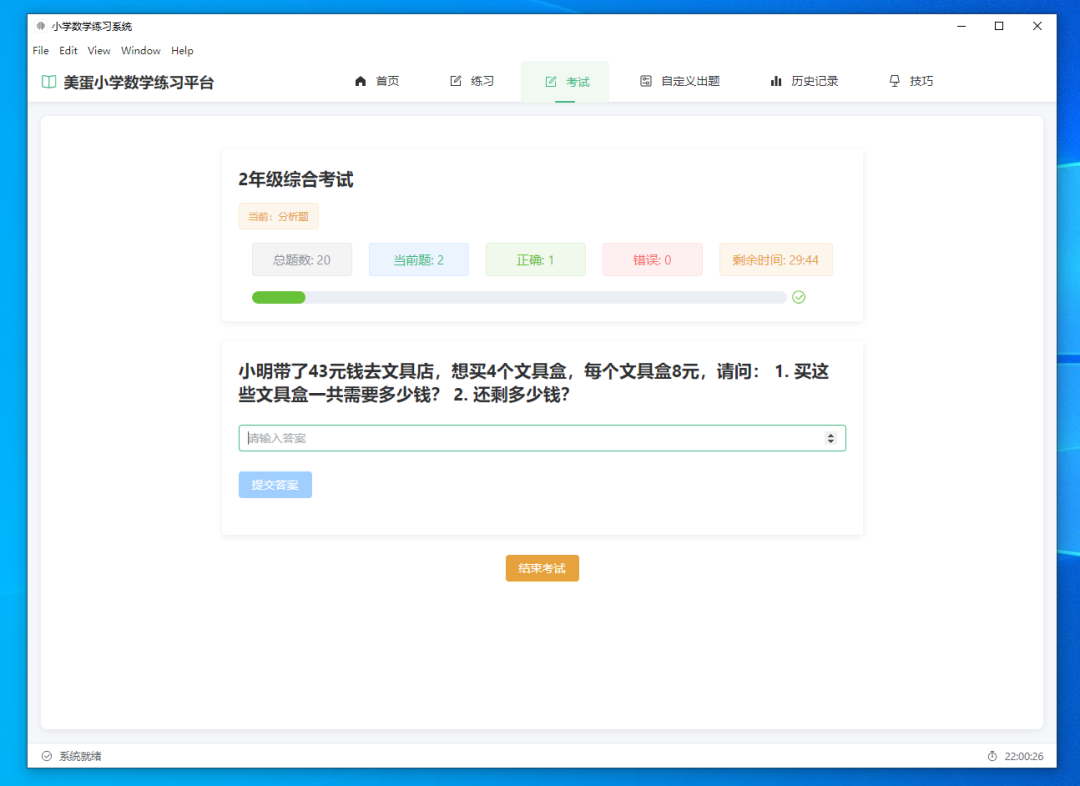Screen dimensions: 1080x786
Task: Click the 22:00:26 time in status bar
Action: tap(1024, 756)
